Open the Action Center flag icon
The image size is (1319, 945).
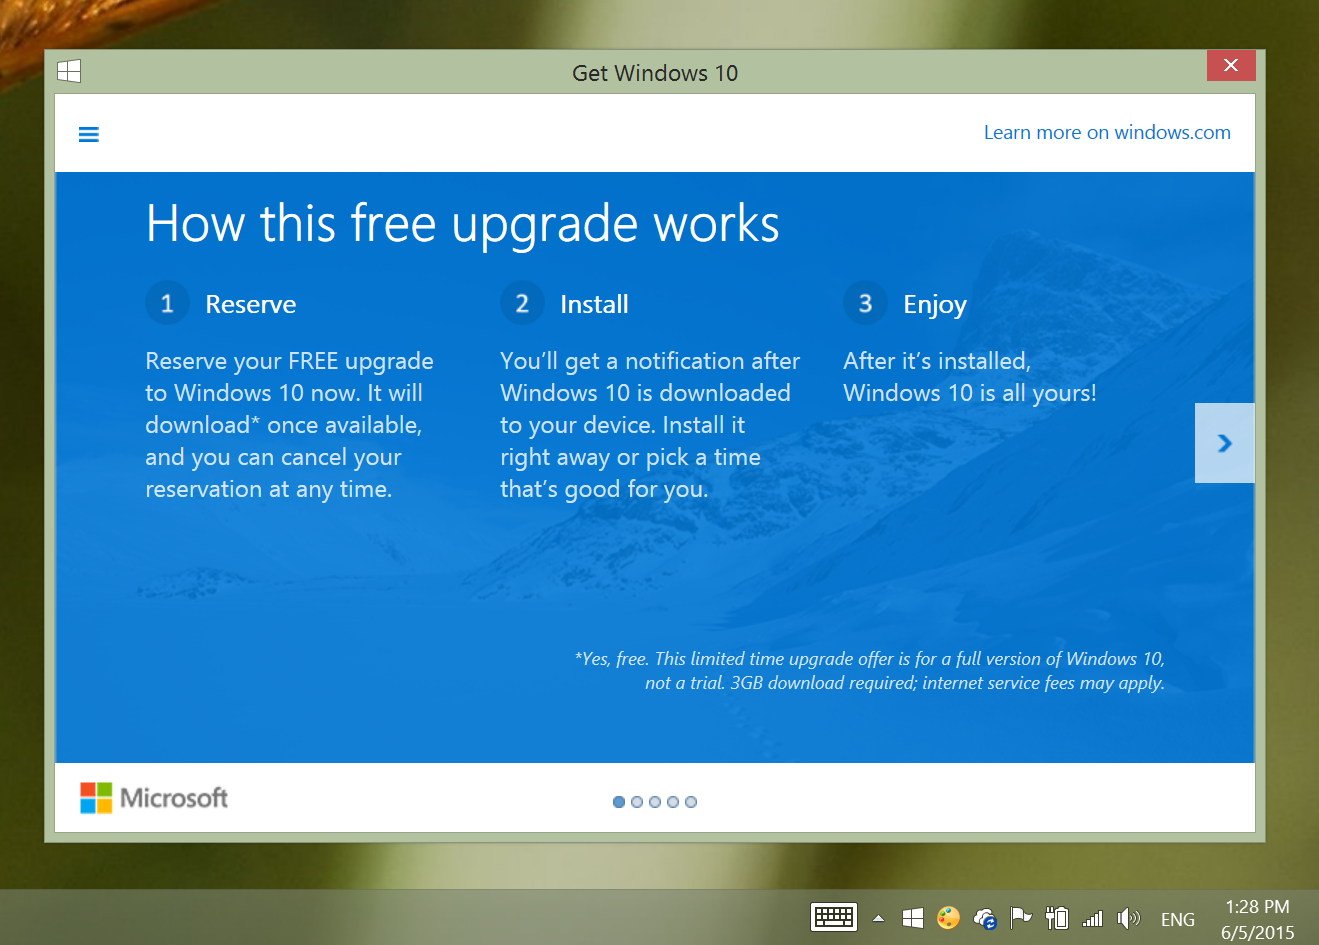coord(1020,918)
